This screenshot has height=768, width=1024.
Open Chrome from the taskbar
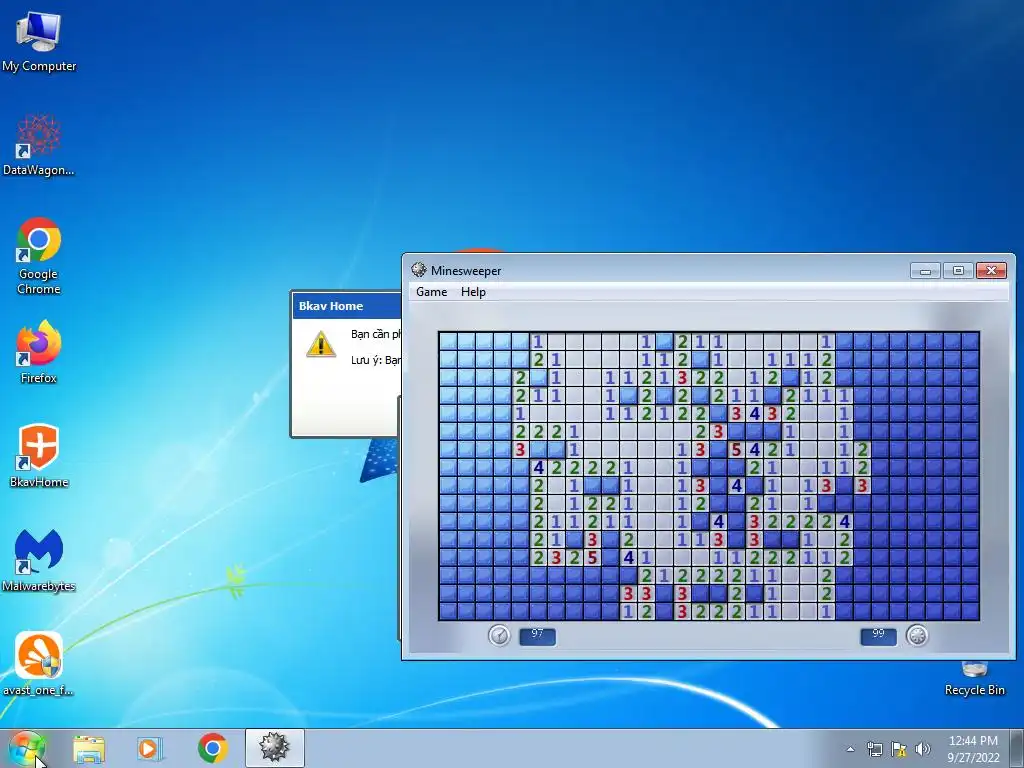click(212, 748)
